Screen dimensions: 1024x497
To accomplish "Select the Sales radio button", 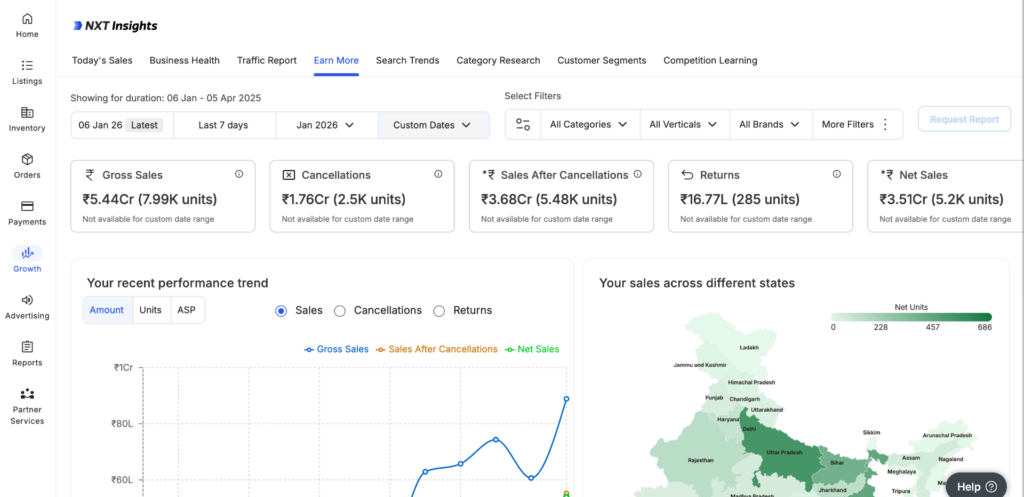I will click(281, 311).
